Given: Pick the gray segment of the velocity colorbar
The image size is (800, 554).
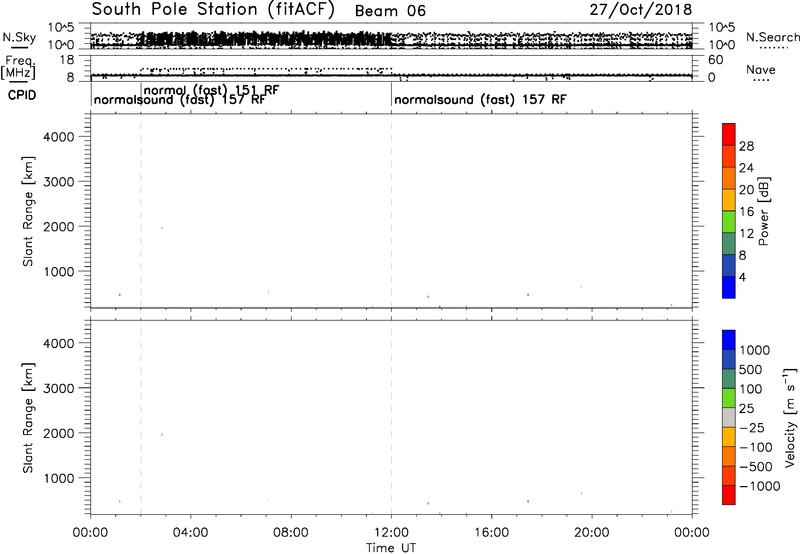Looking at the screenshot, I should tap(729, 418).
